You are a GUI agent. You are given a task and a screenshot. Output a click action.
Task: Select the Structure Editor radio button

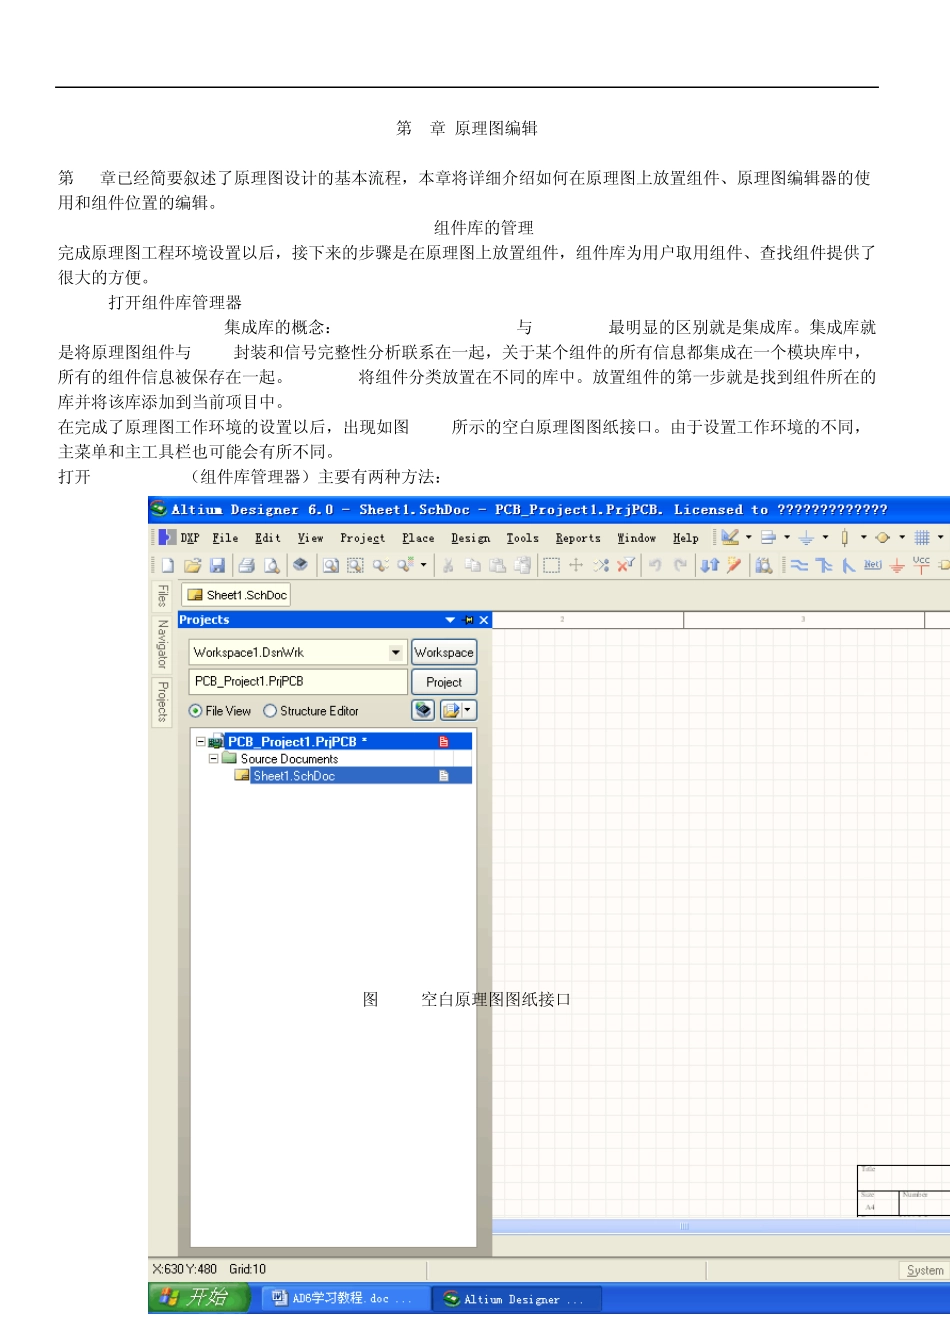270,711
